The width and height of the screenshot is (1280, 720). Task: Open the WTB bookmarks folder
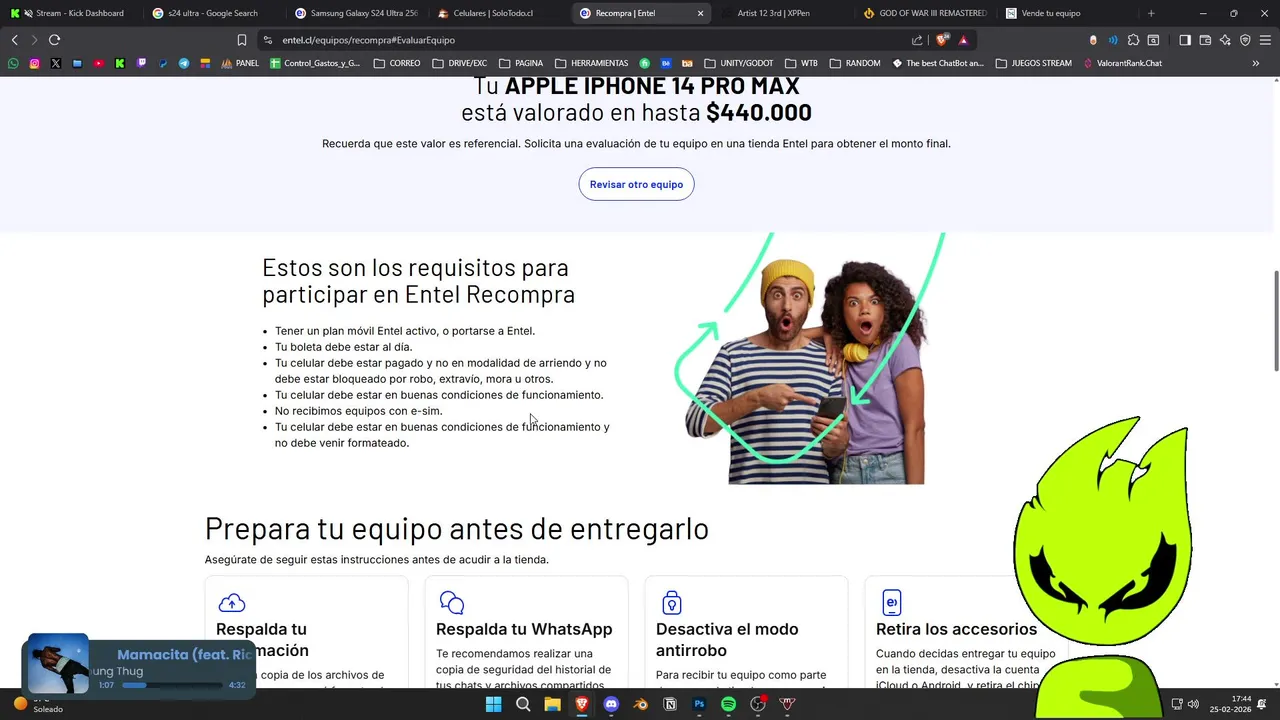[802, 63]
